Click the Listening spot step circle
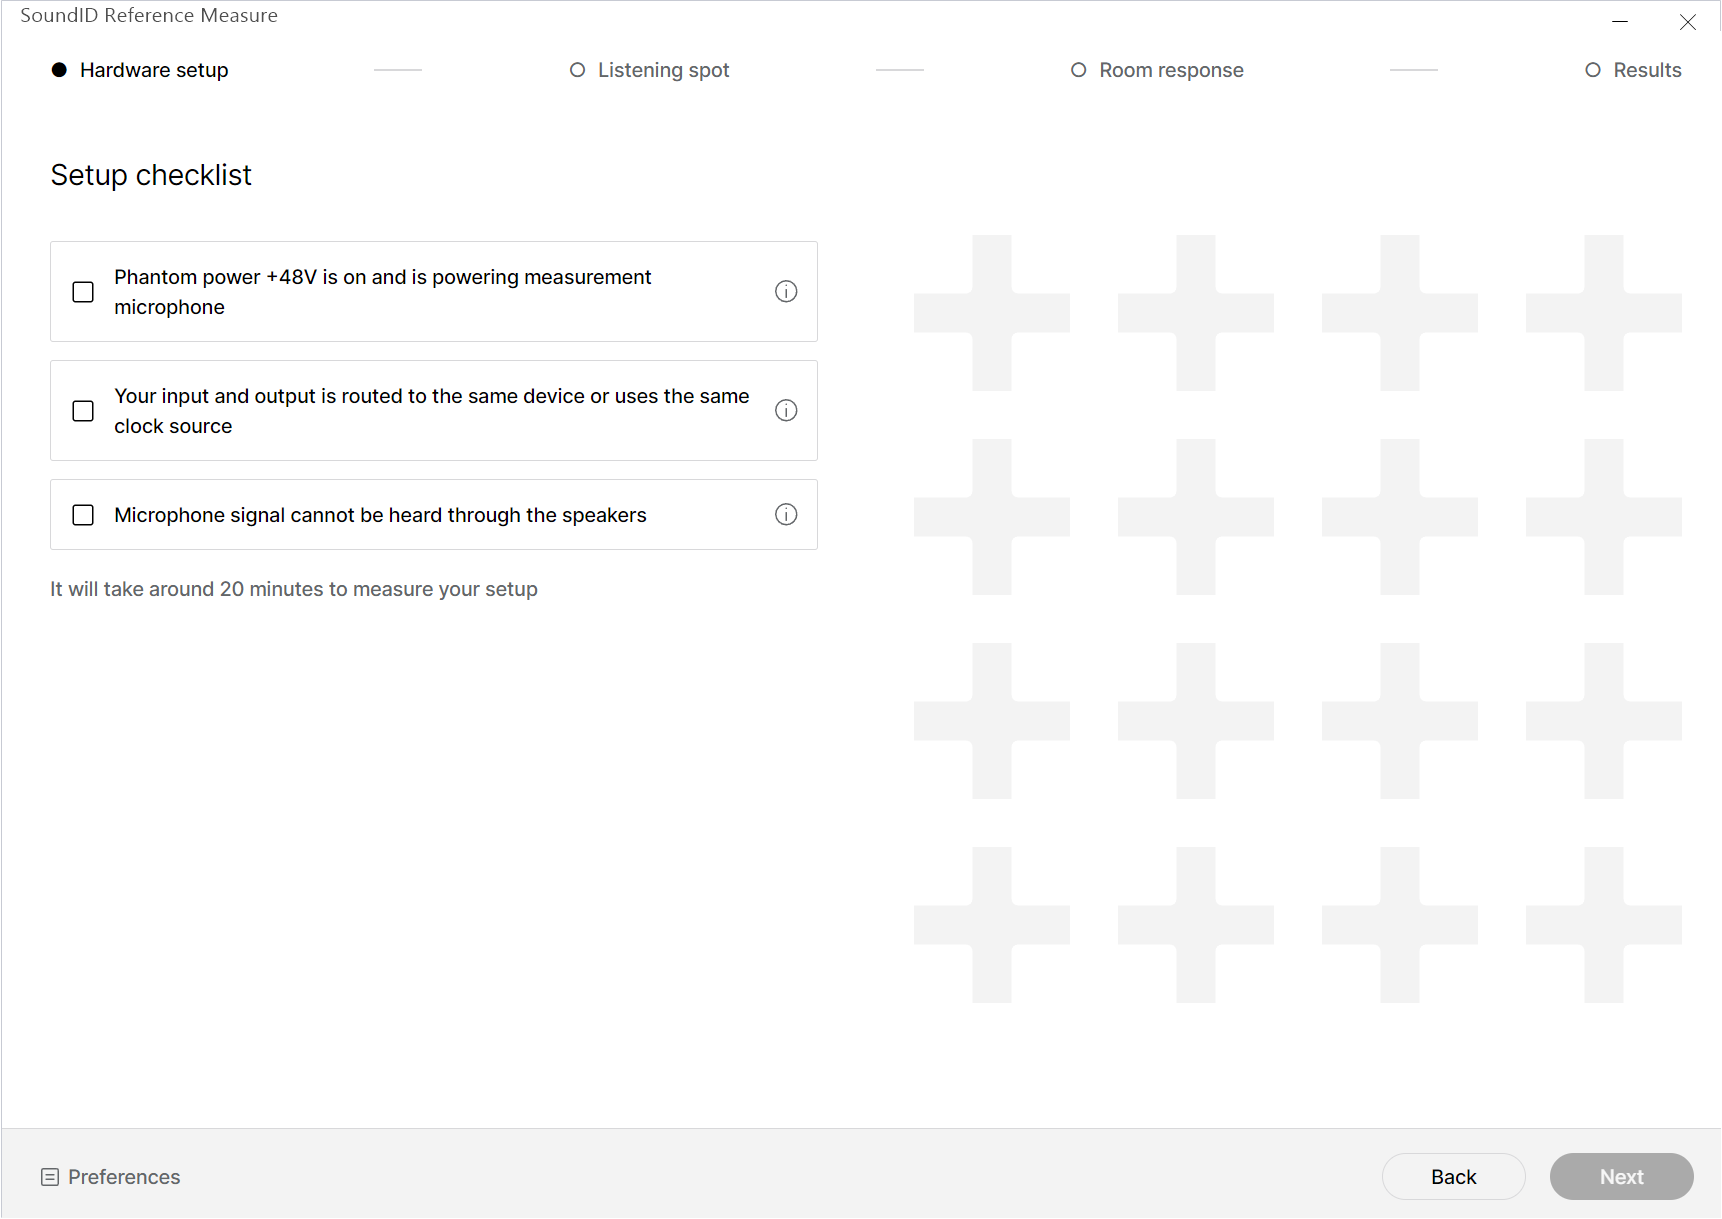 (x=577, y=70)
